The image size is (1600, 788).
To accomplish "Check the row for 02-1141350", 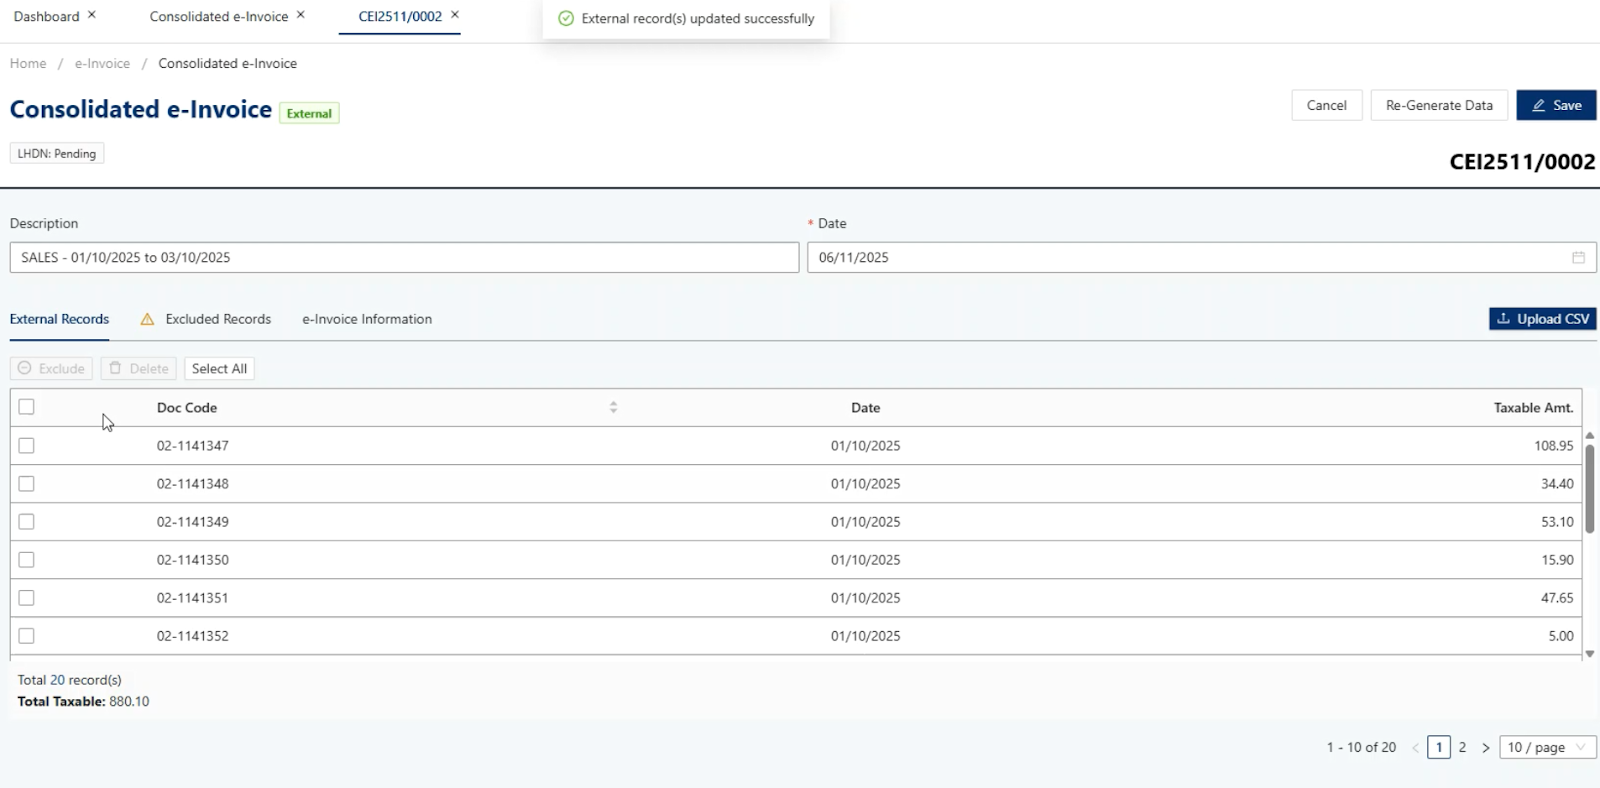I will tap(26, 560).
